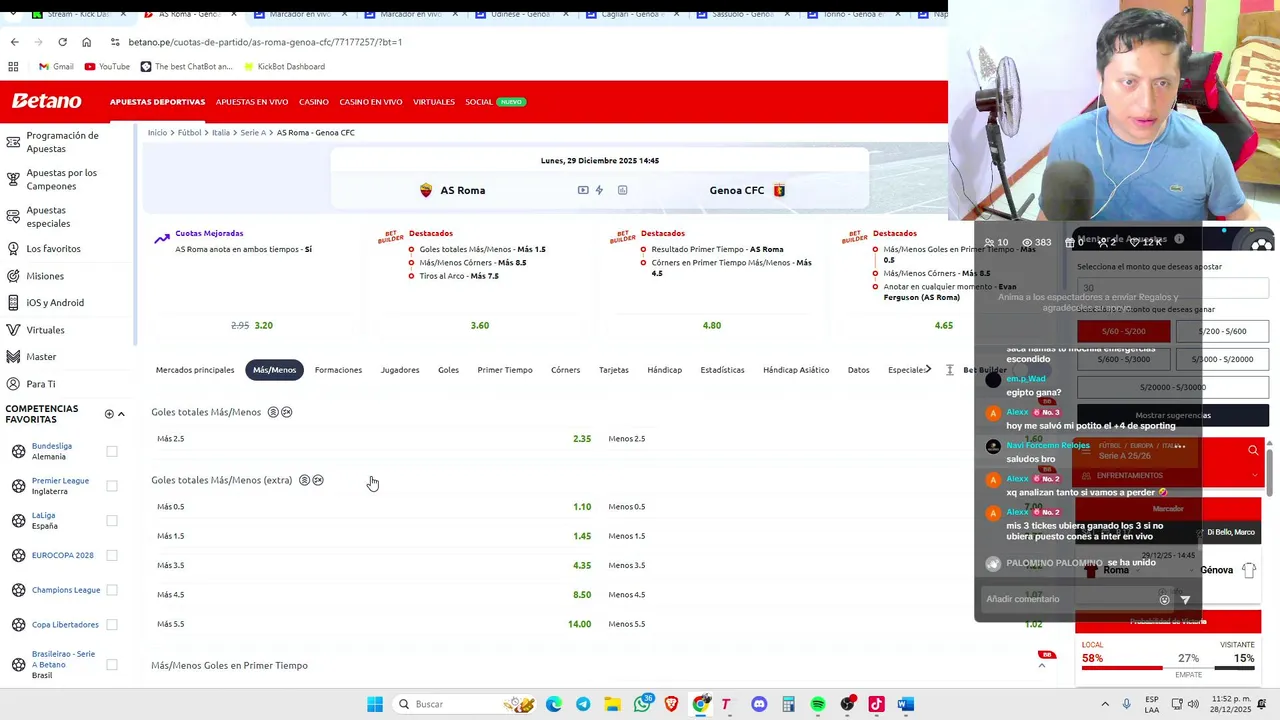Show hidden taskbar tray icons
The image size is (1280, 720).
coord(1105,704)
